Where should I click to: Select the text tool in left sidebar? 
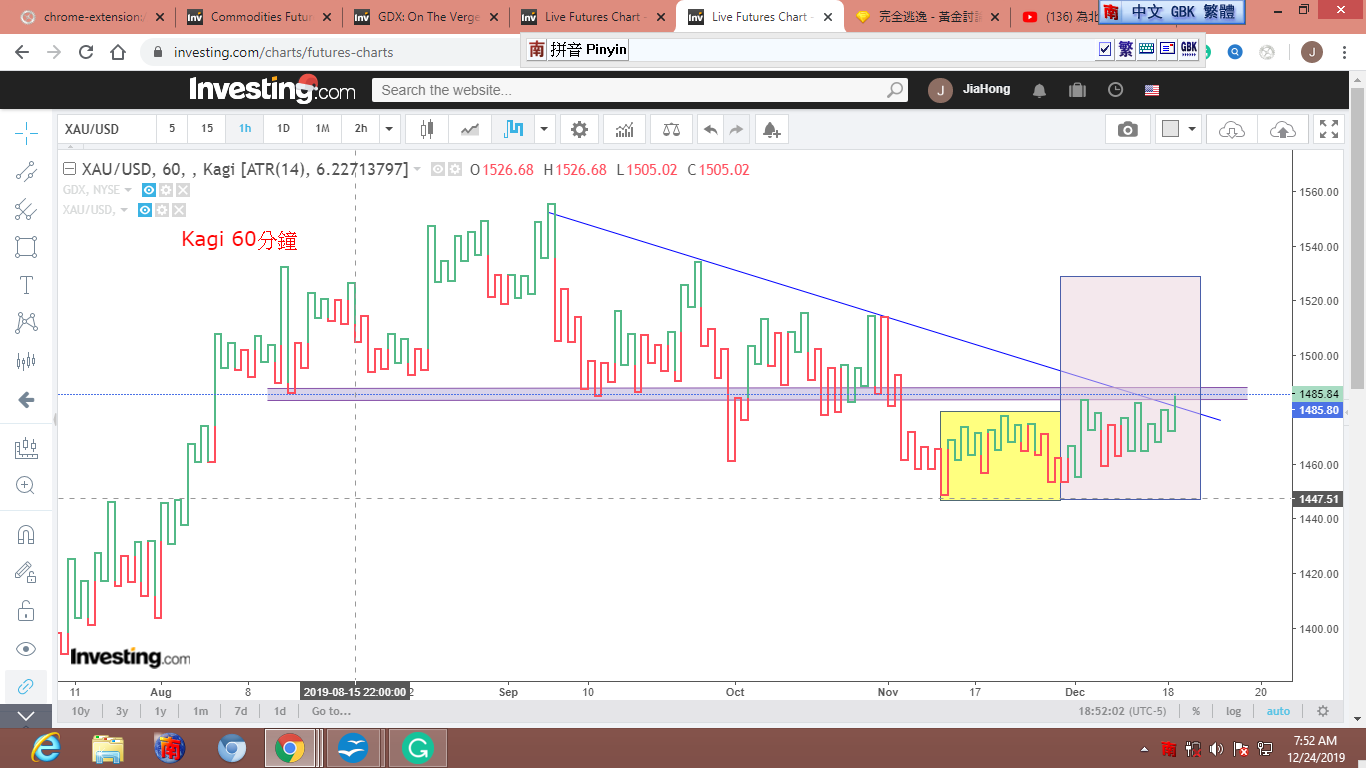coord(26,285)
